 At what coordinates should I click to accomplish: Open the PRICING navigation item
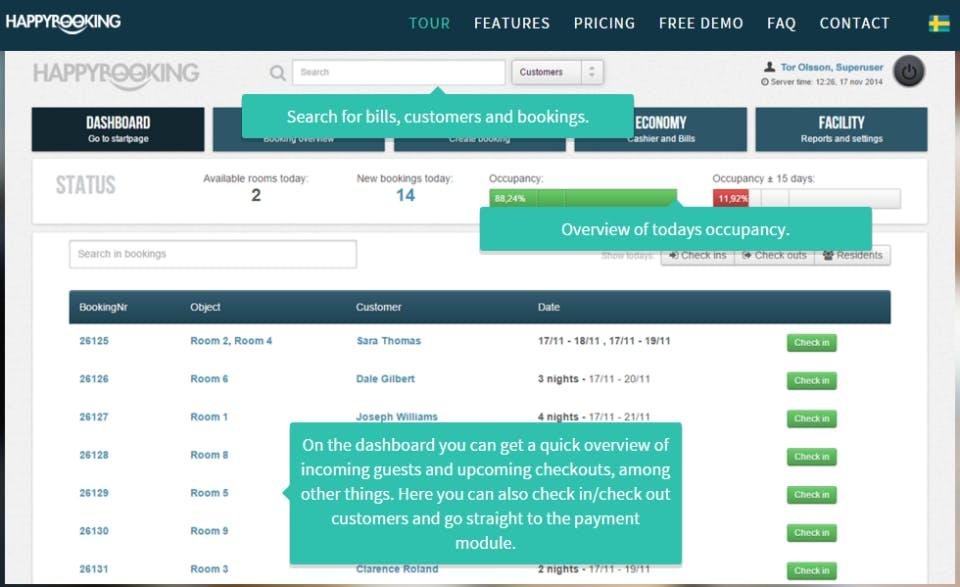click(604, 23)
